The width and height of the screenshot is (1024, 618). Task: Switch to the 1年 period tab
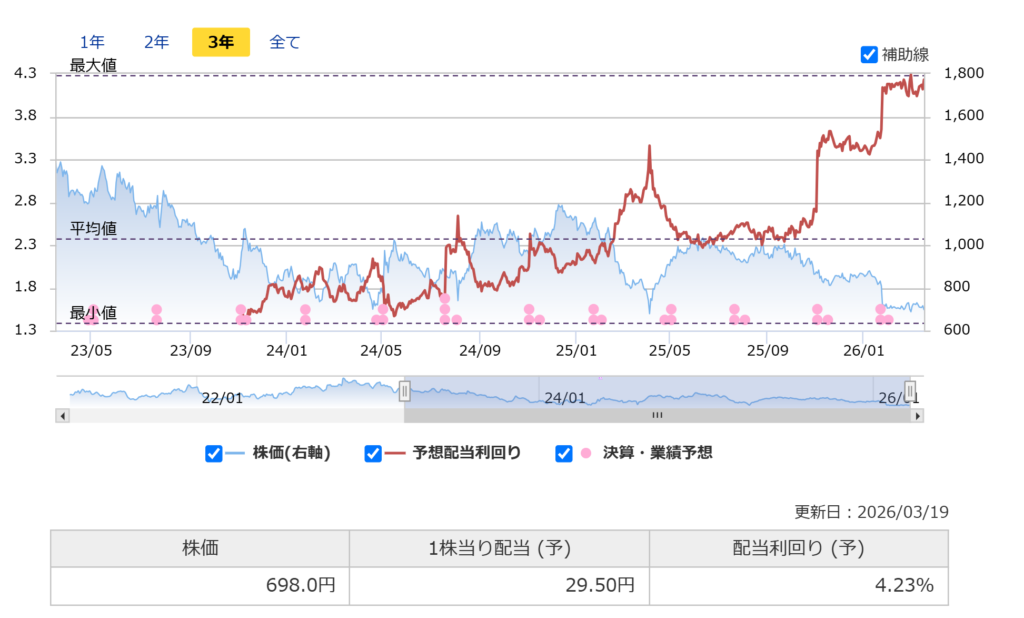click(x=92, y=42)
